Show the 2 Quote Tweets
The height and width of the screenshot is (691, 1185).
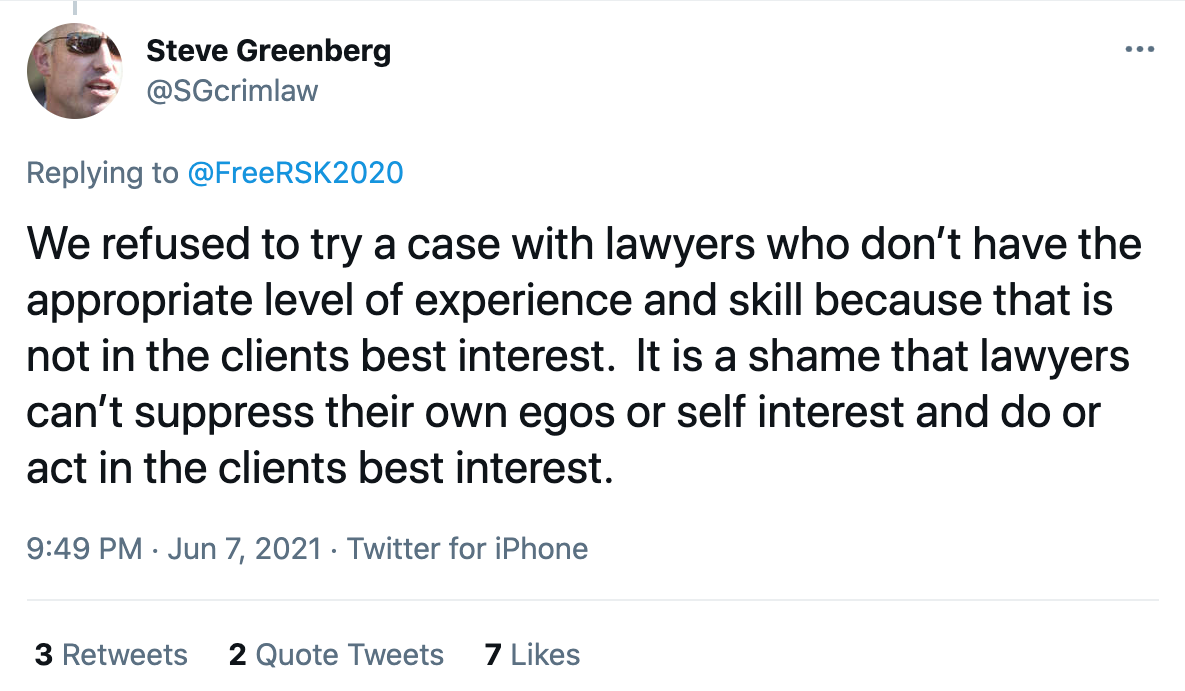336,654
